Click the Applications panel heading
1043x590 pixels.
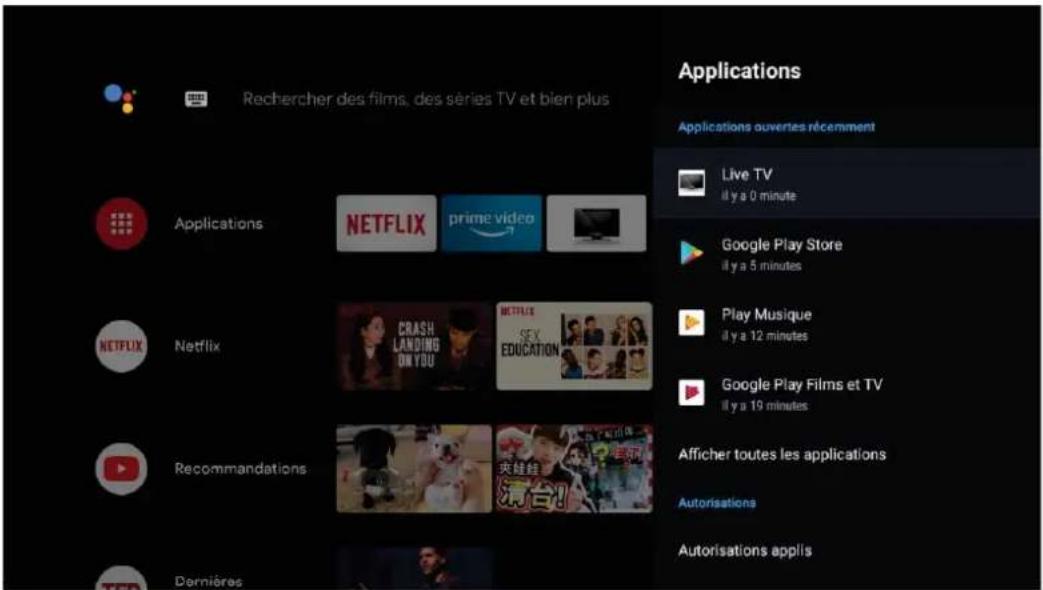[x=739, y=71]
